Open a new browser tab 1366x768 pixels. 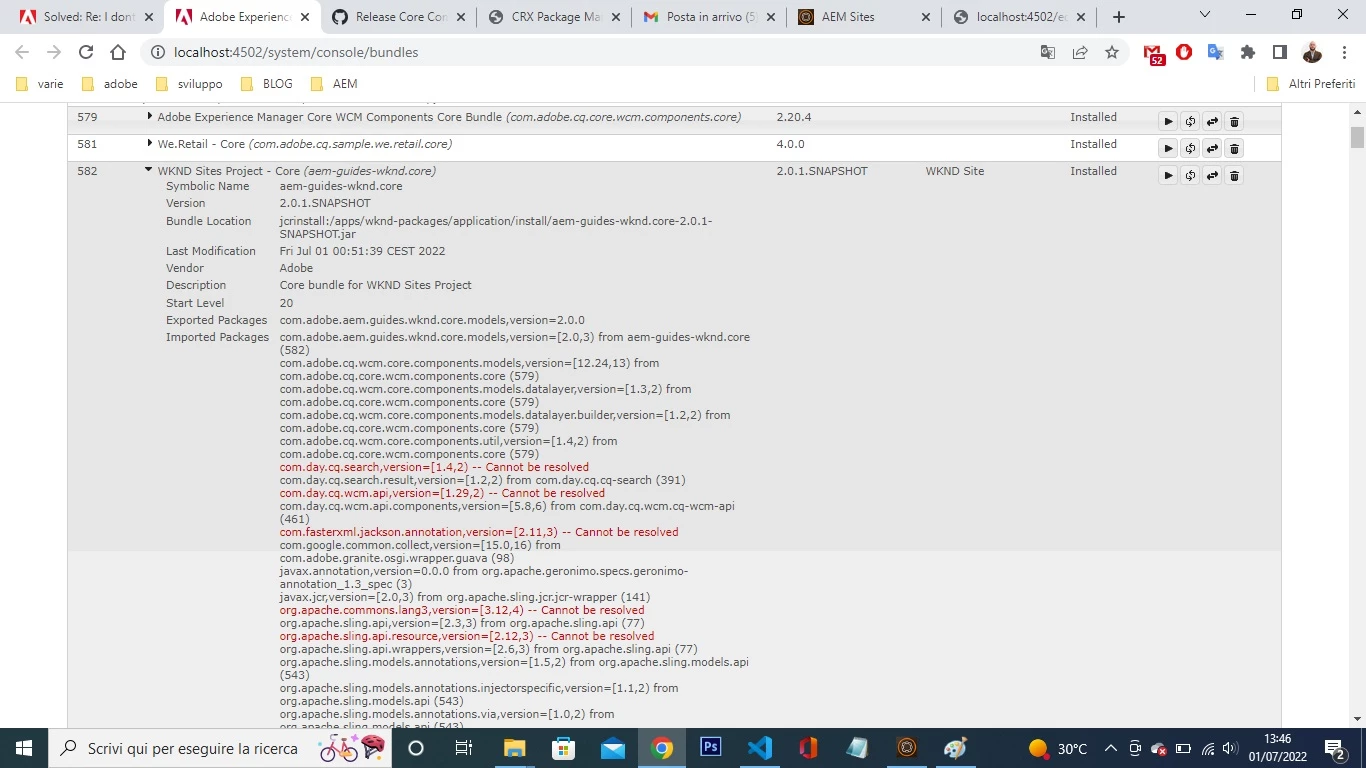pos(1119,17)
